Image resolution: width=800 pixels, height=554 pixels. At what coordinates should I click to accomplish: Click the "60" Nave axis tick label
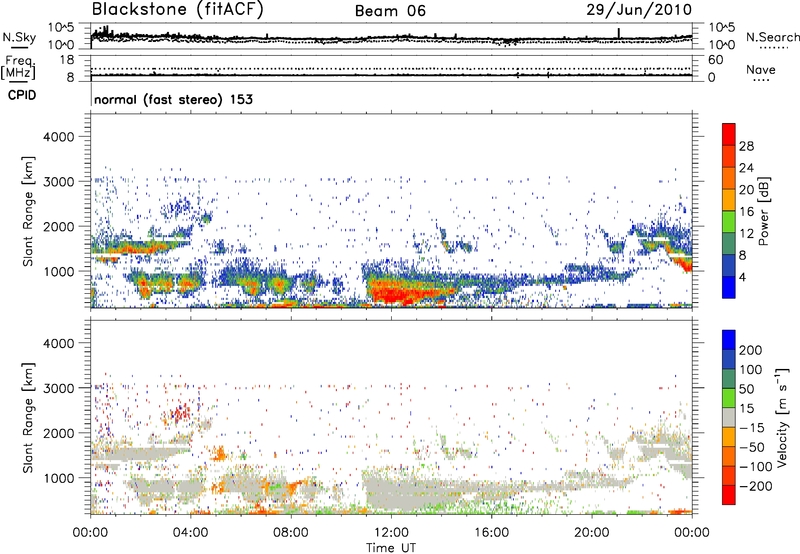[715, 60]
